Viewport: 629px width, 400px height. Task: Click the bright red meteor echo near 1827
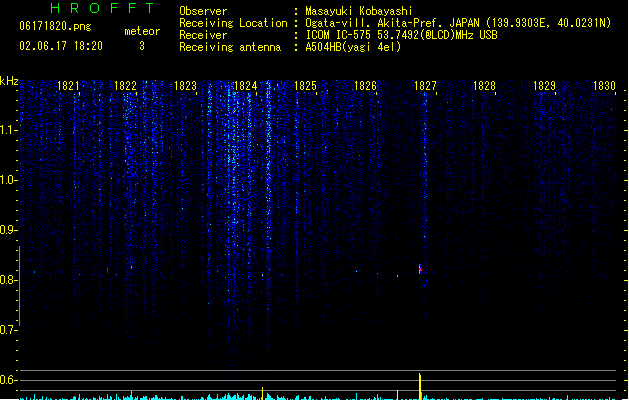[420, 269]
